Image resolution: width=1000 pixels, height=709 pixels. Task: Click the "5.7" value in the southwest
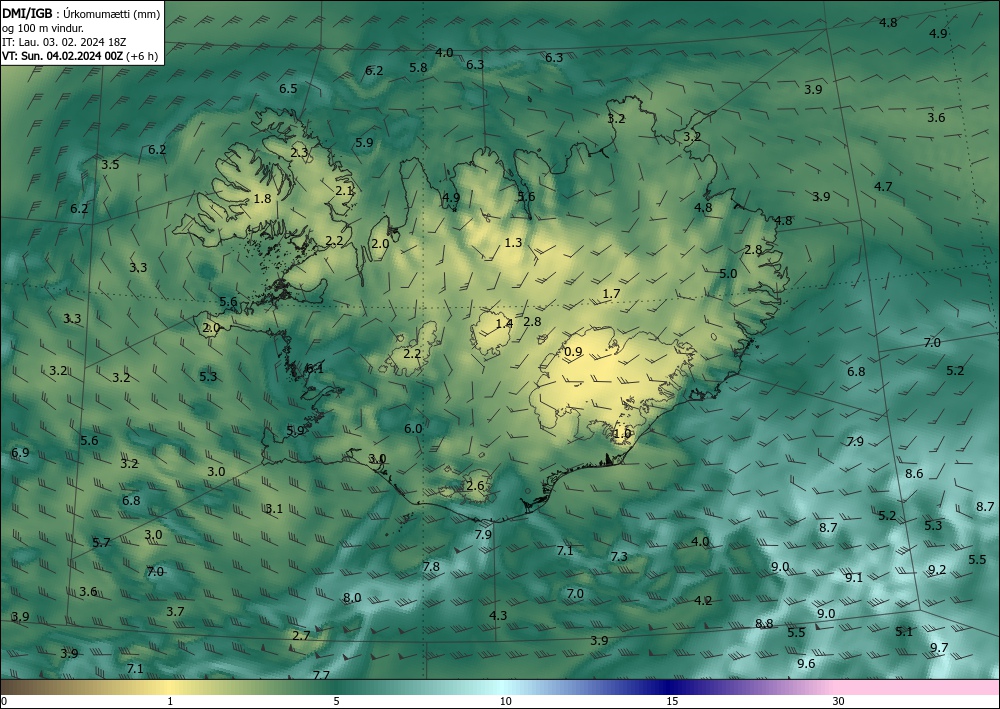101,543
